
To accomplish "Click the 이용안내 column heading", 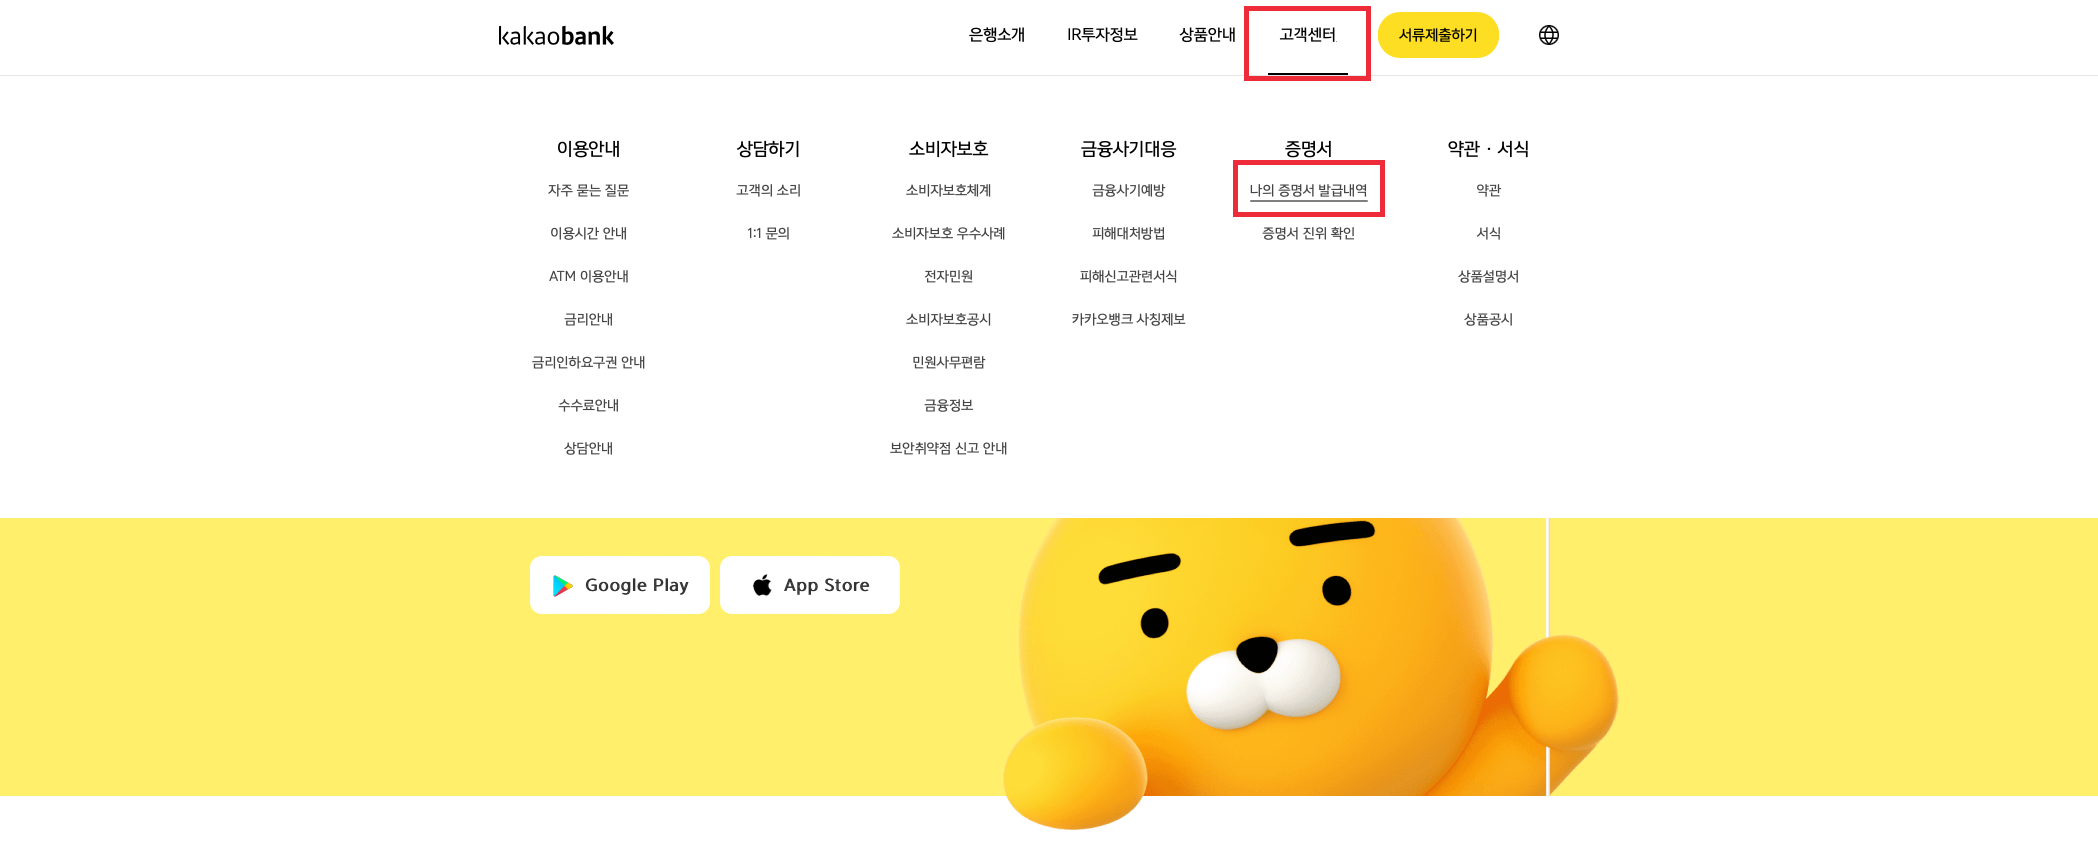I will click(589, 149).
